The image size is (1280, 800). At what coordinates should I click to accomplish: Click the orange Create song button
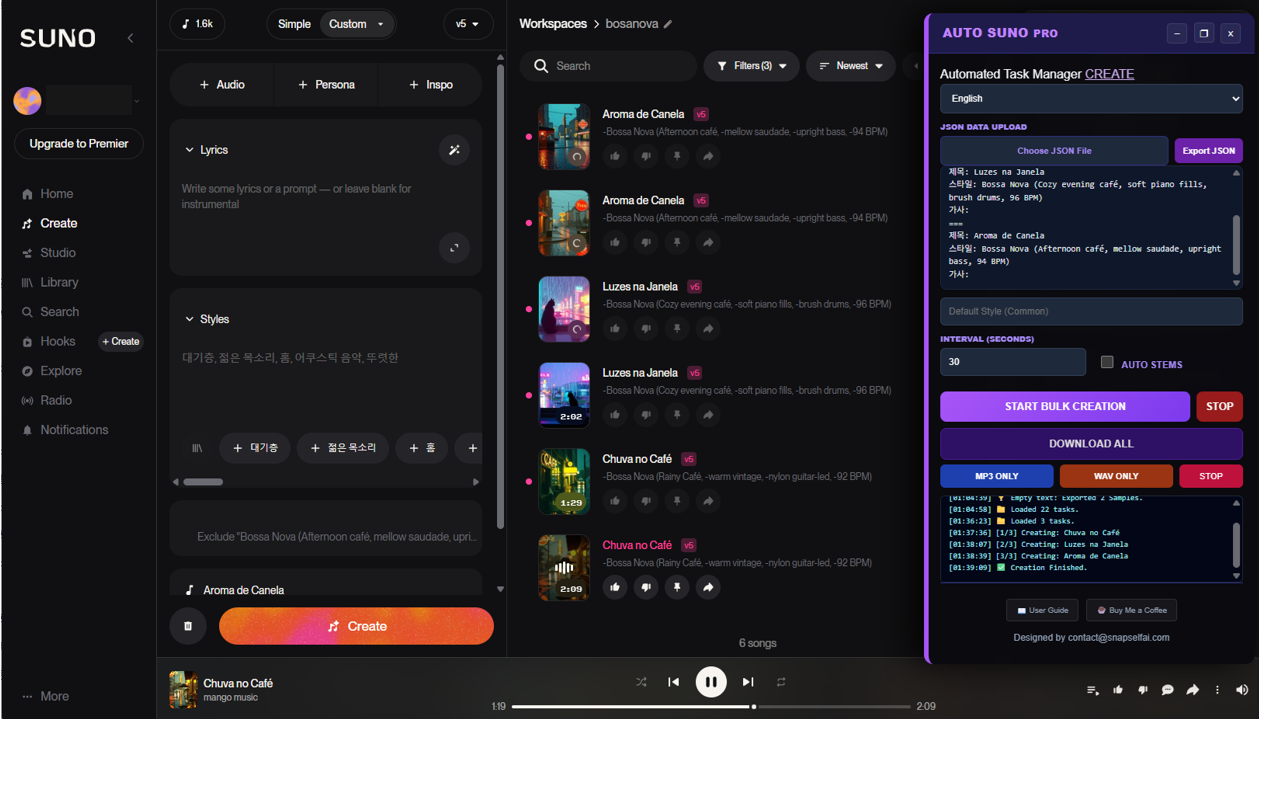point(356,626)
